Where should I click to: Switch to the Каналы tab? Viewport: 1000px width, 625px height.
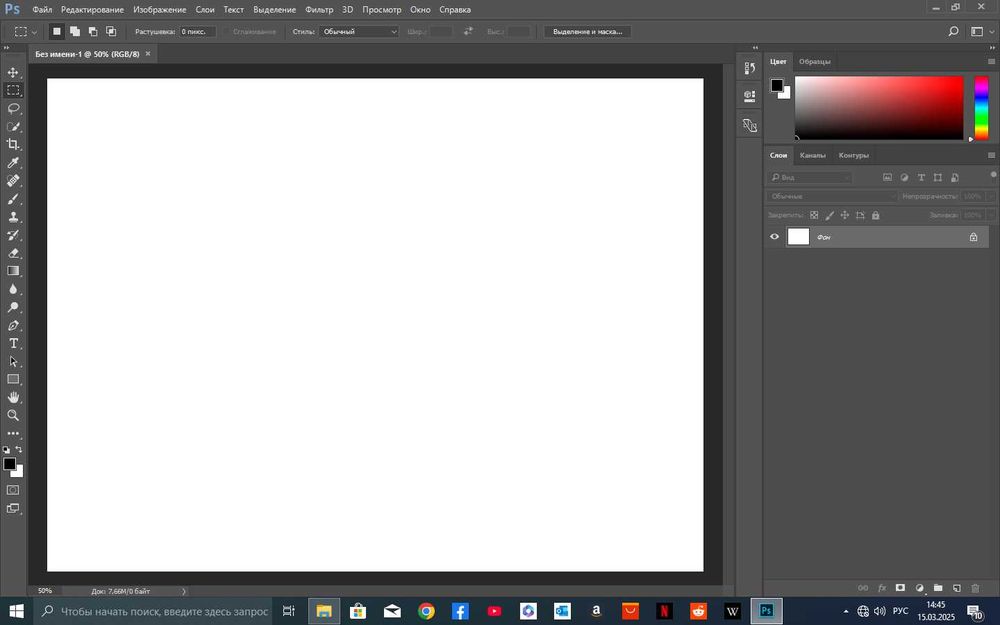pos(813,155)
